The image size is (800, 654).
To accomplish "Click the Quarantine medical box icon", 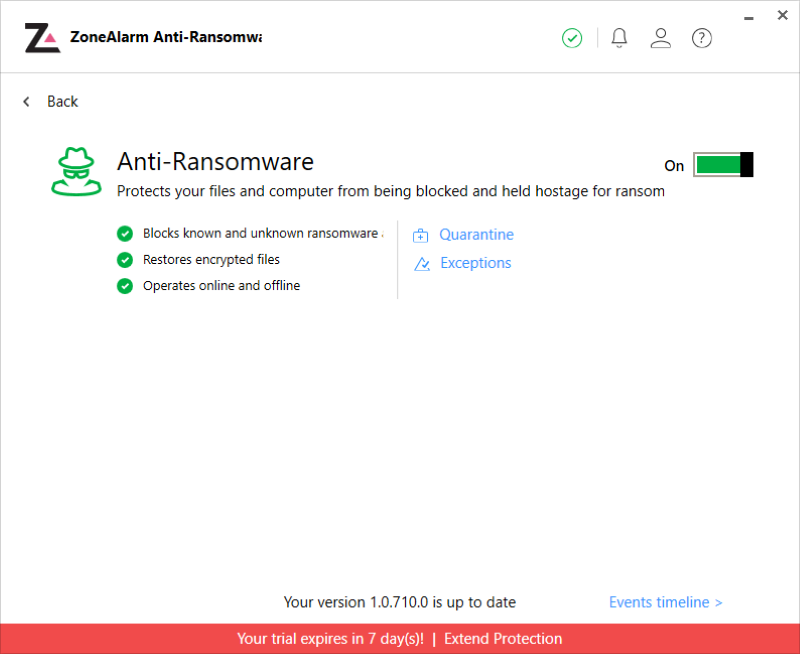I will click(x=421, y=235).
